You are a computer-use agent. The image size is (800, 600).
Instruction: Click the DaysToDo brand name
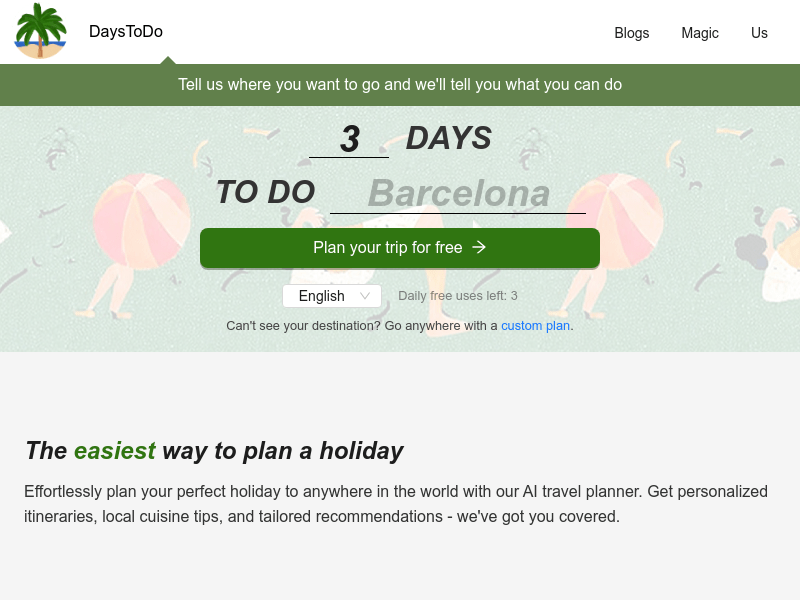[125, 31]
